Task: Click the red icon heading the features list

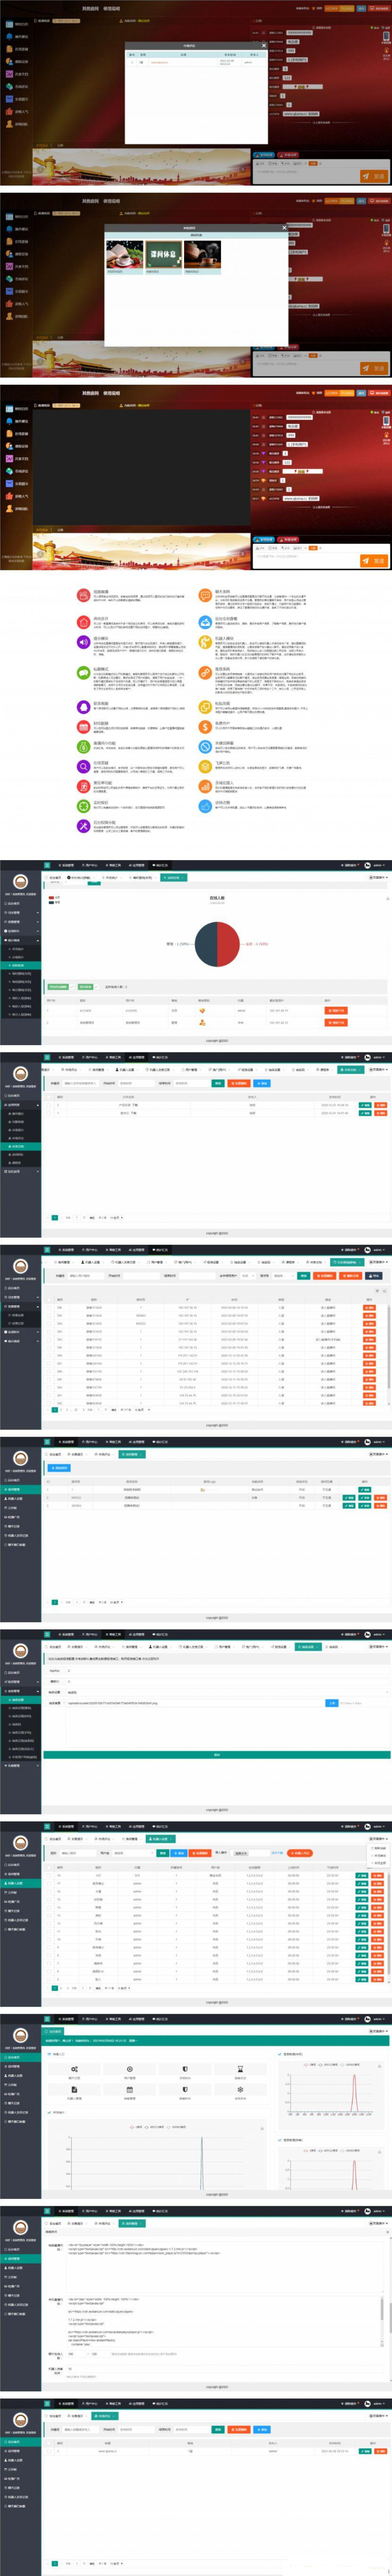Action: click(83, 594)
